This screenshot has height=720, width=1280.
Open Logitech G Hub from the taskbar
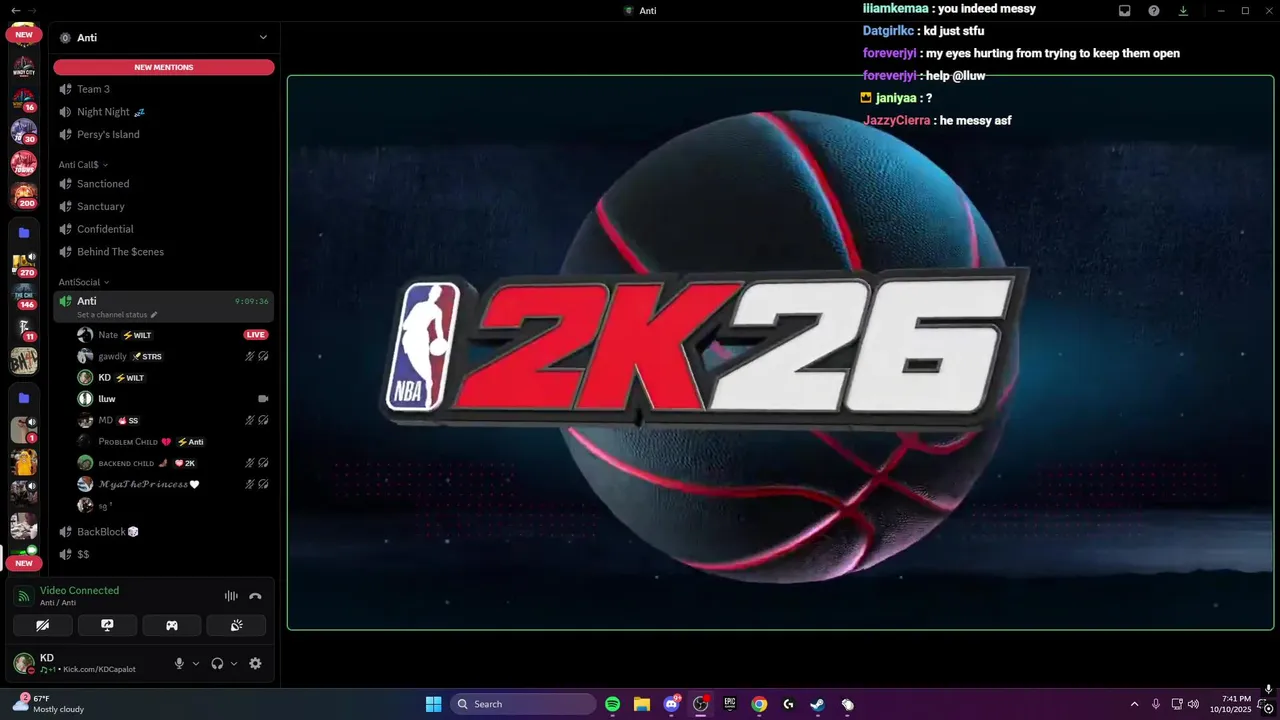(788, 704)
